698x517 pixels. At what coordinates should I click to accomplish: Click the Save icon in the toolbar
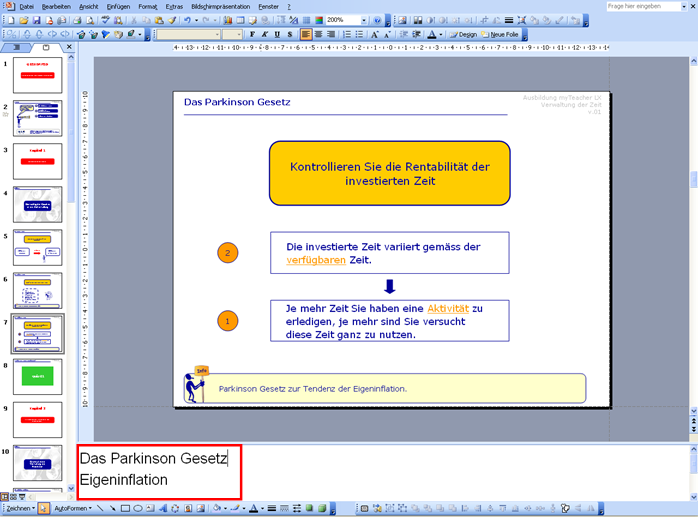pos(37,20)
